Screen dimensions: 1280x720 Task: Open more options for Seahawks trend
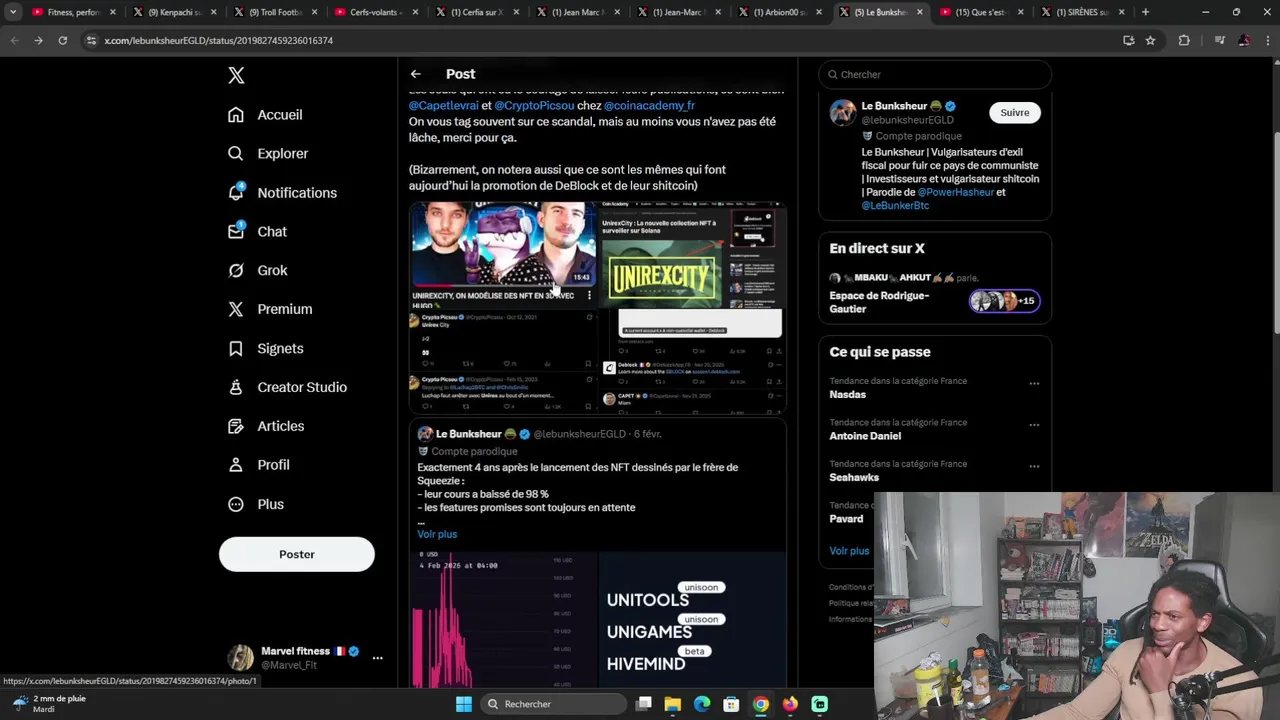(x=1034, y=467)
